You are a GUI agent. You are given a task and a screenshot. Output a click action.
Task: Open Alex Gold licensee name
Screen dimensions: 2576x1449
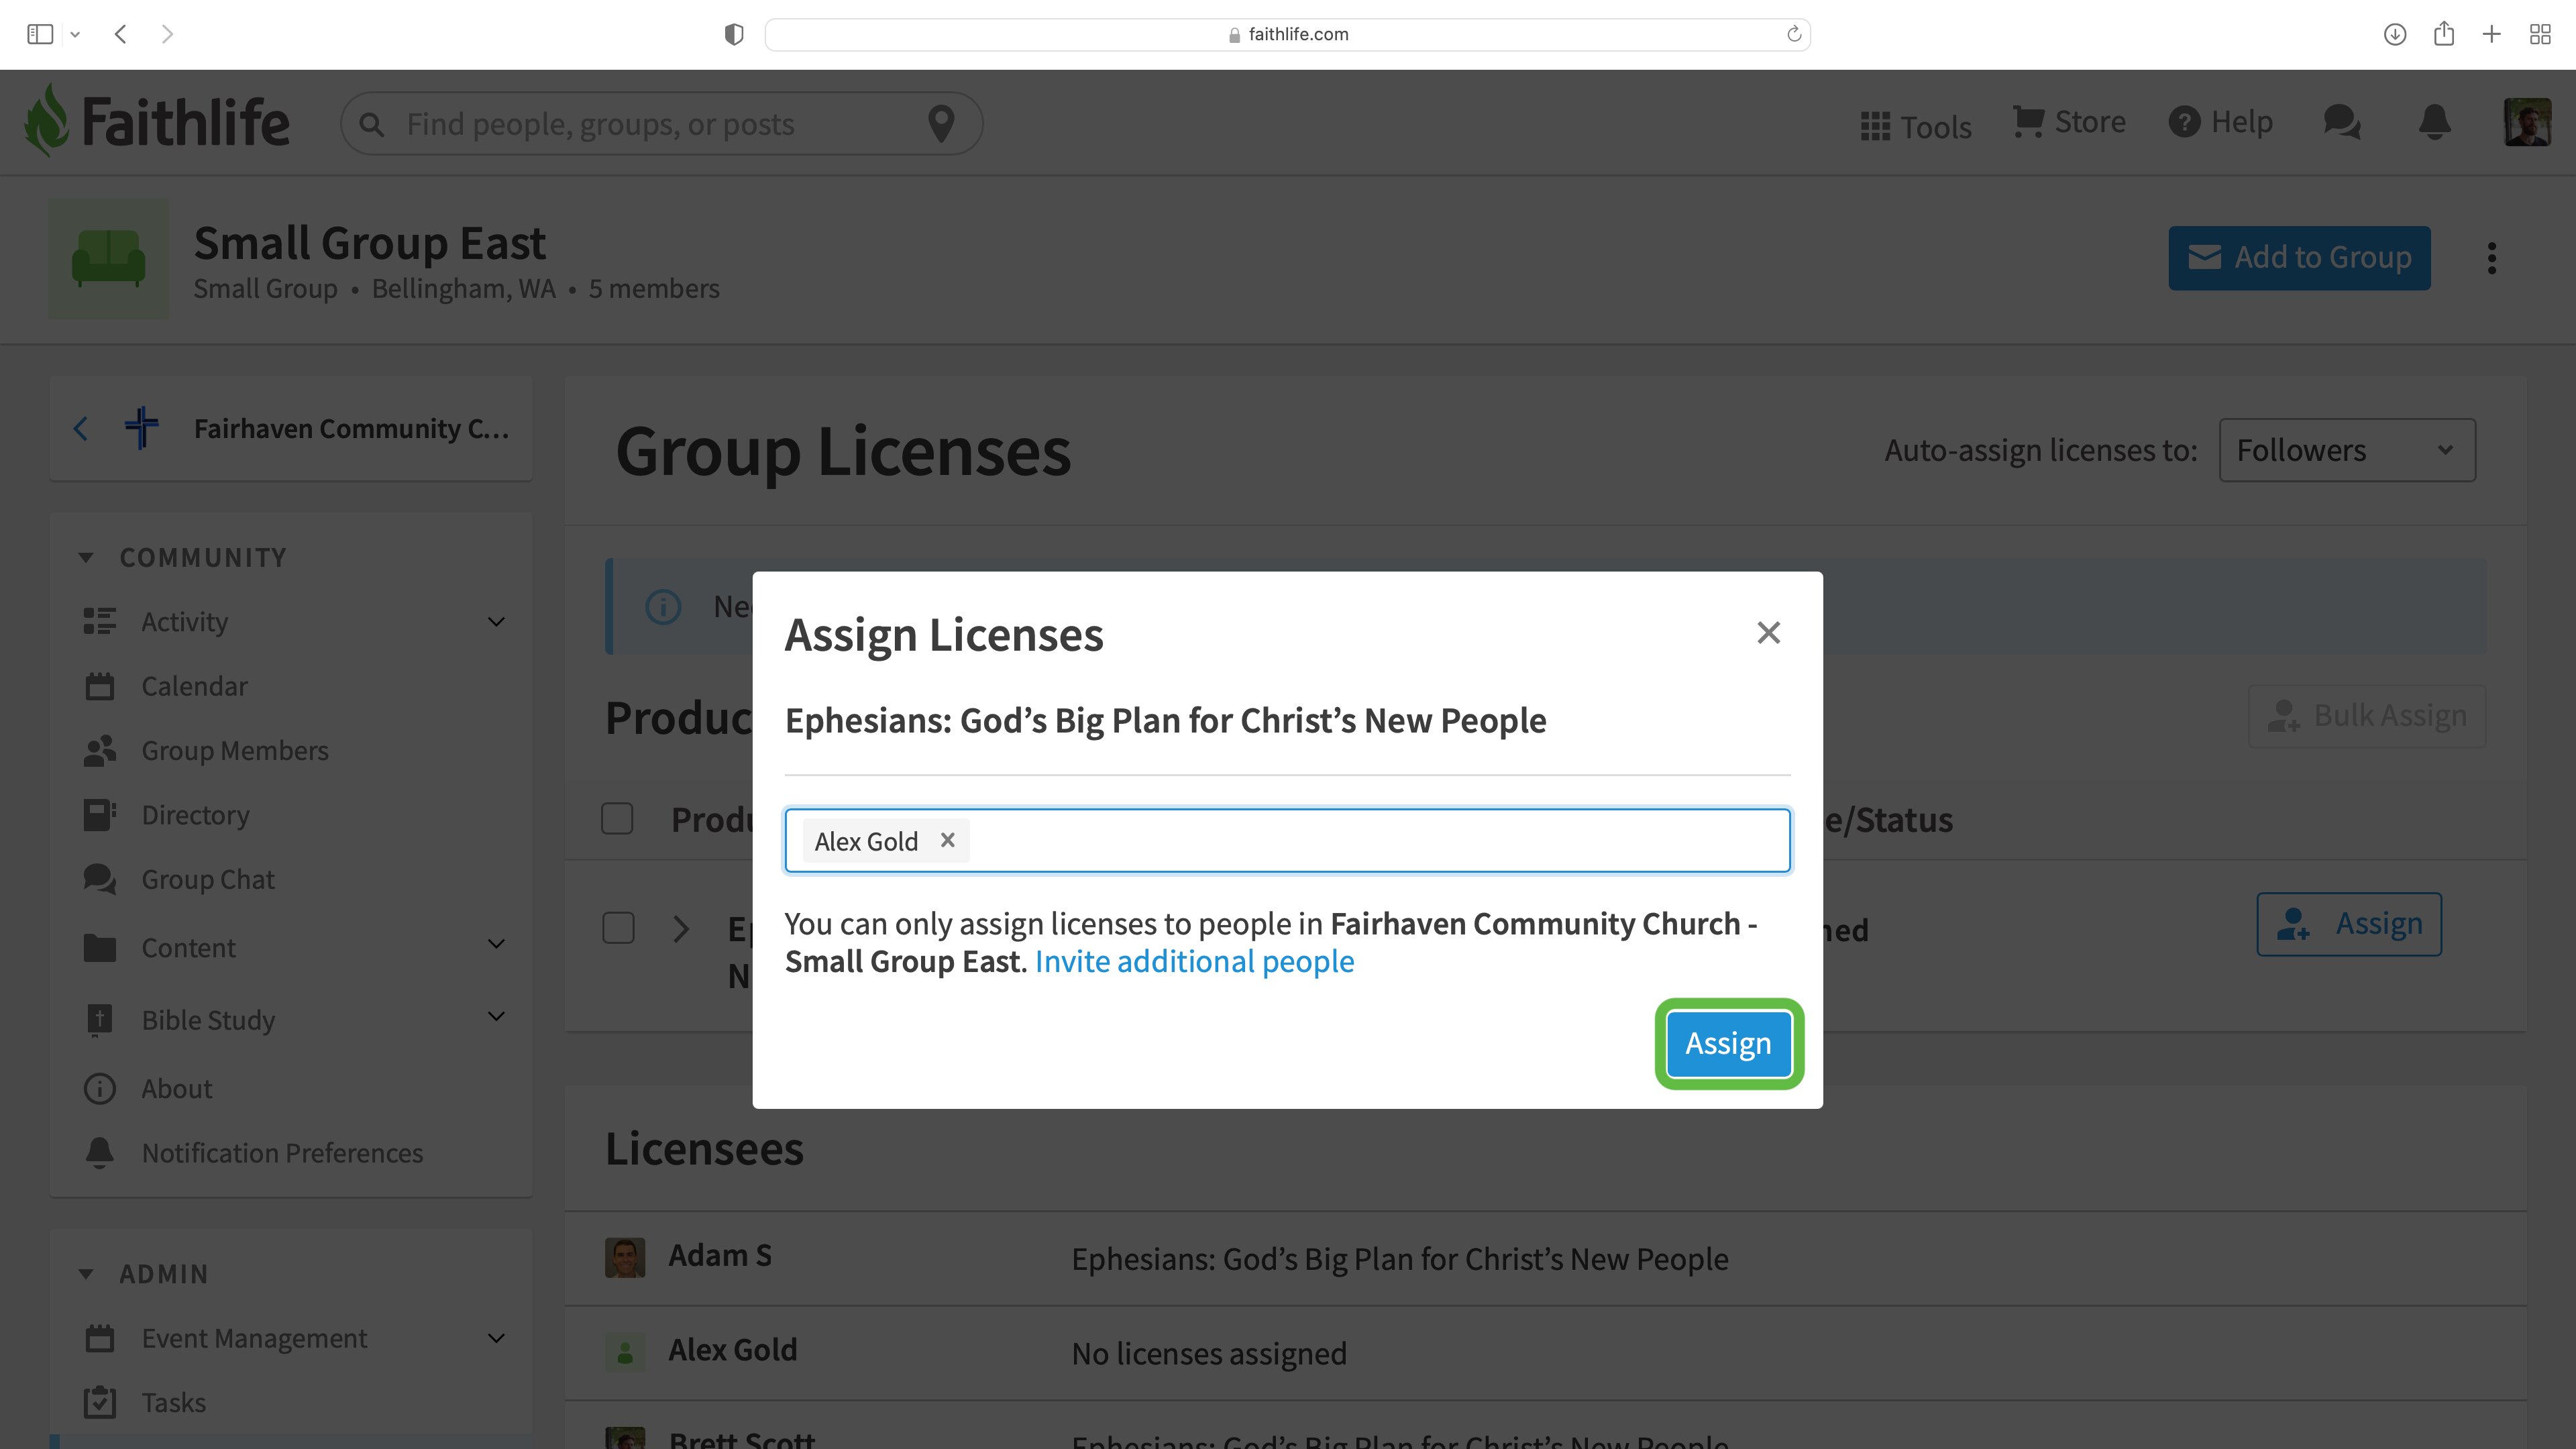pyautogui.click(x=733, y=1350)
